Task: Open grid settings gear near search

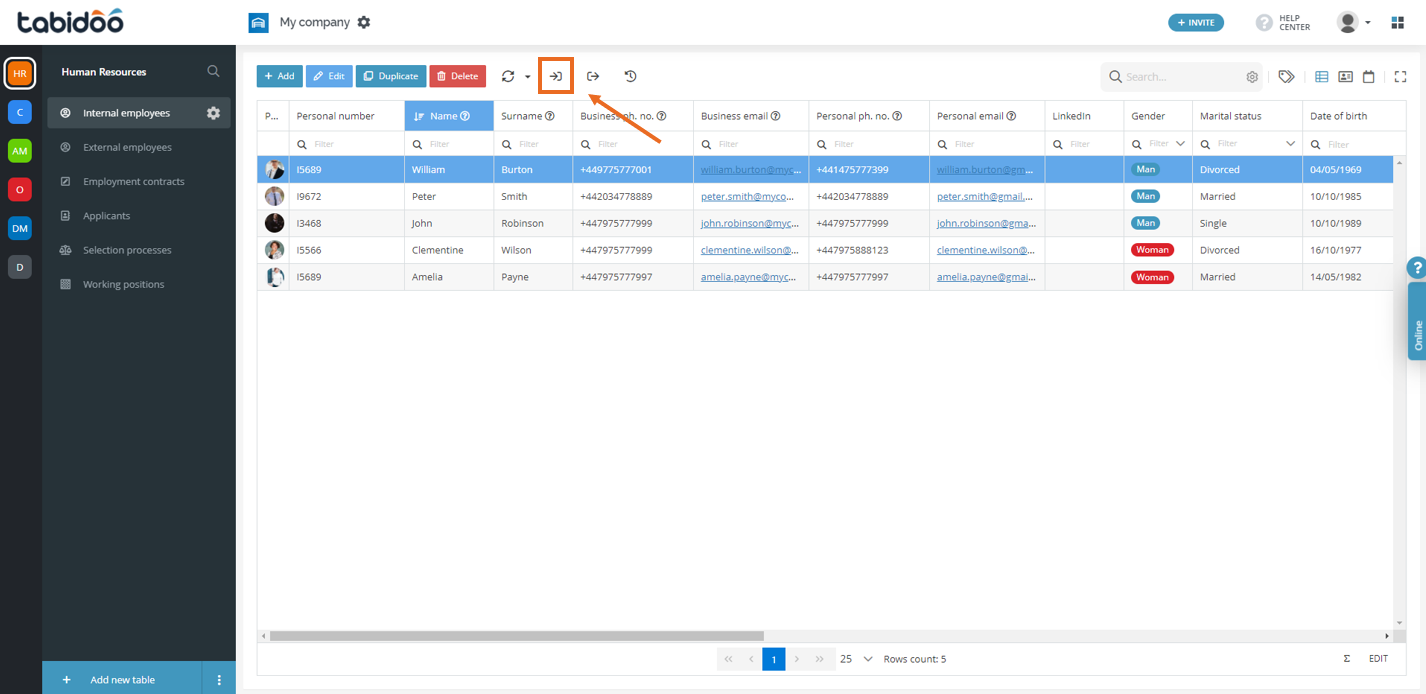Action: click(1252, 76)
